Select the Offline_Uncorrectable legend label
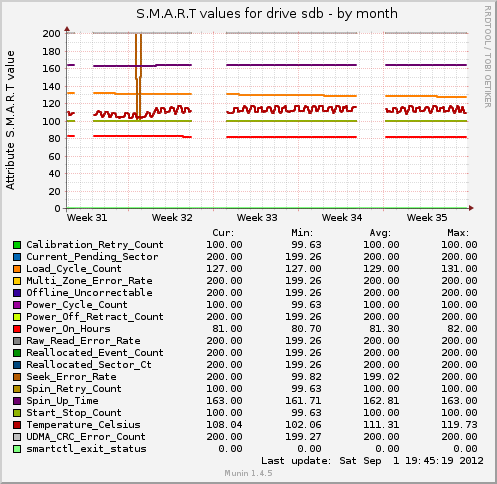The image size is (497, 484). 89,293
